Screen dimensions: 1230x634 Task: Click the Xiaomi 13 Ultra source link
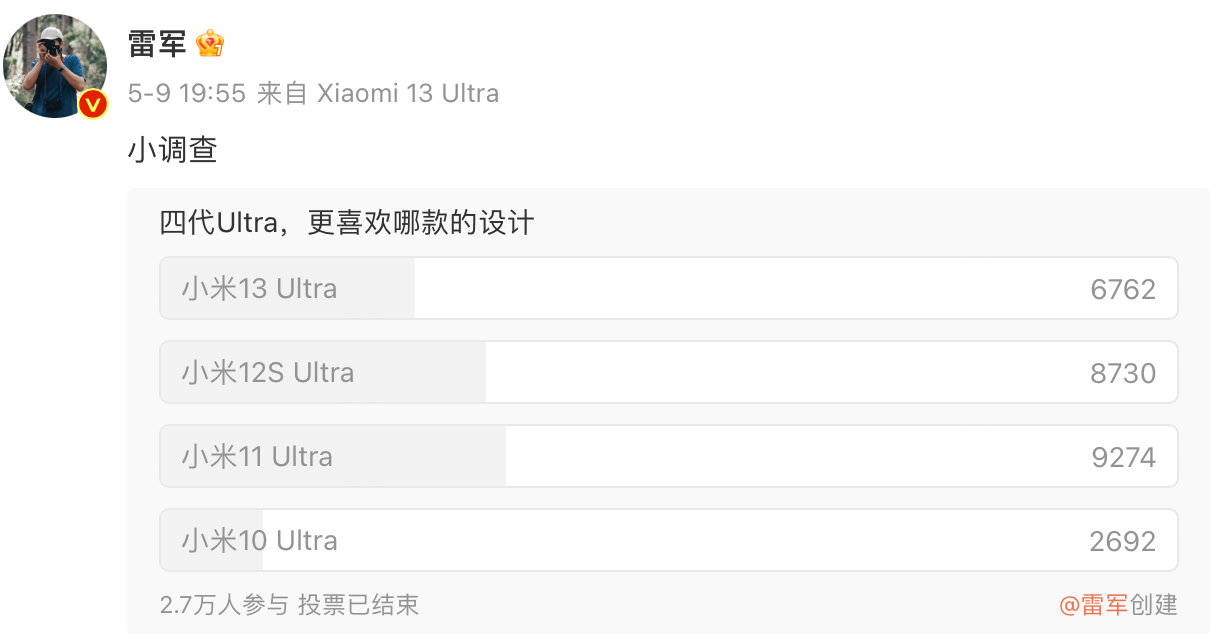pyautogui.click(x=408, y=94)
